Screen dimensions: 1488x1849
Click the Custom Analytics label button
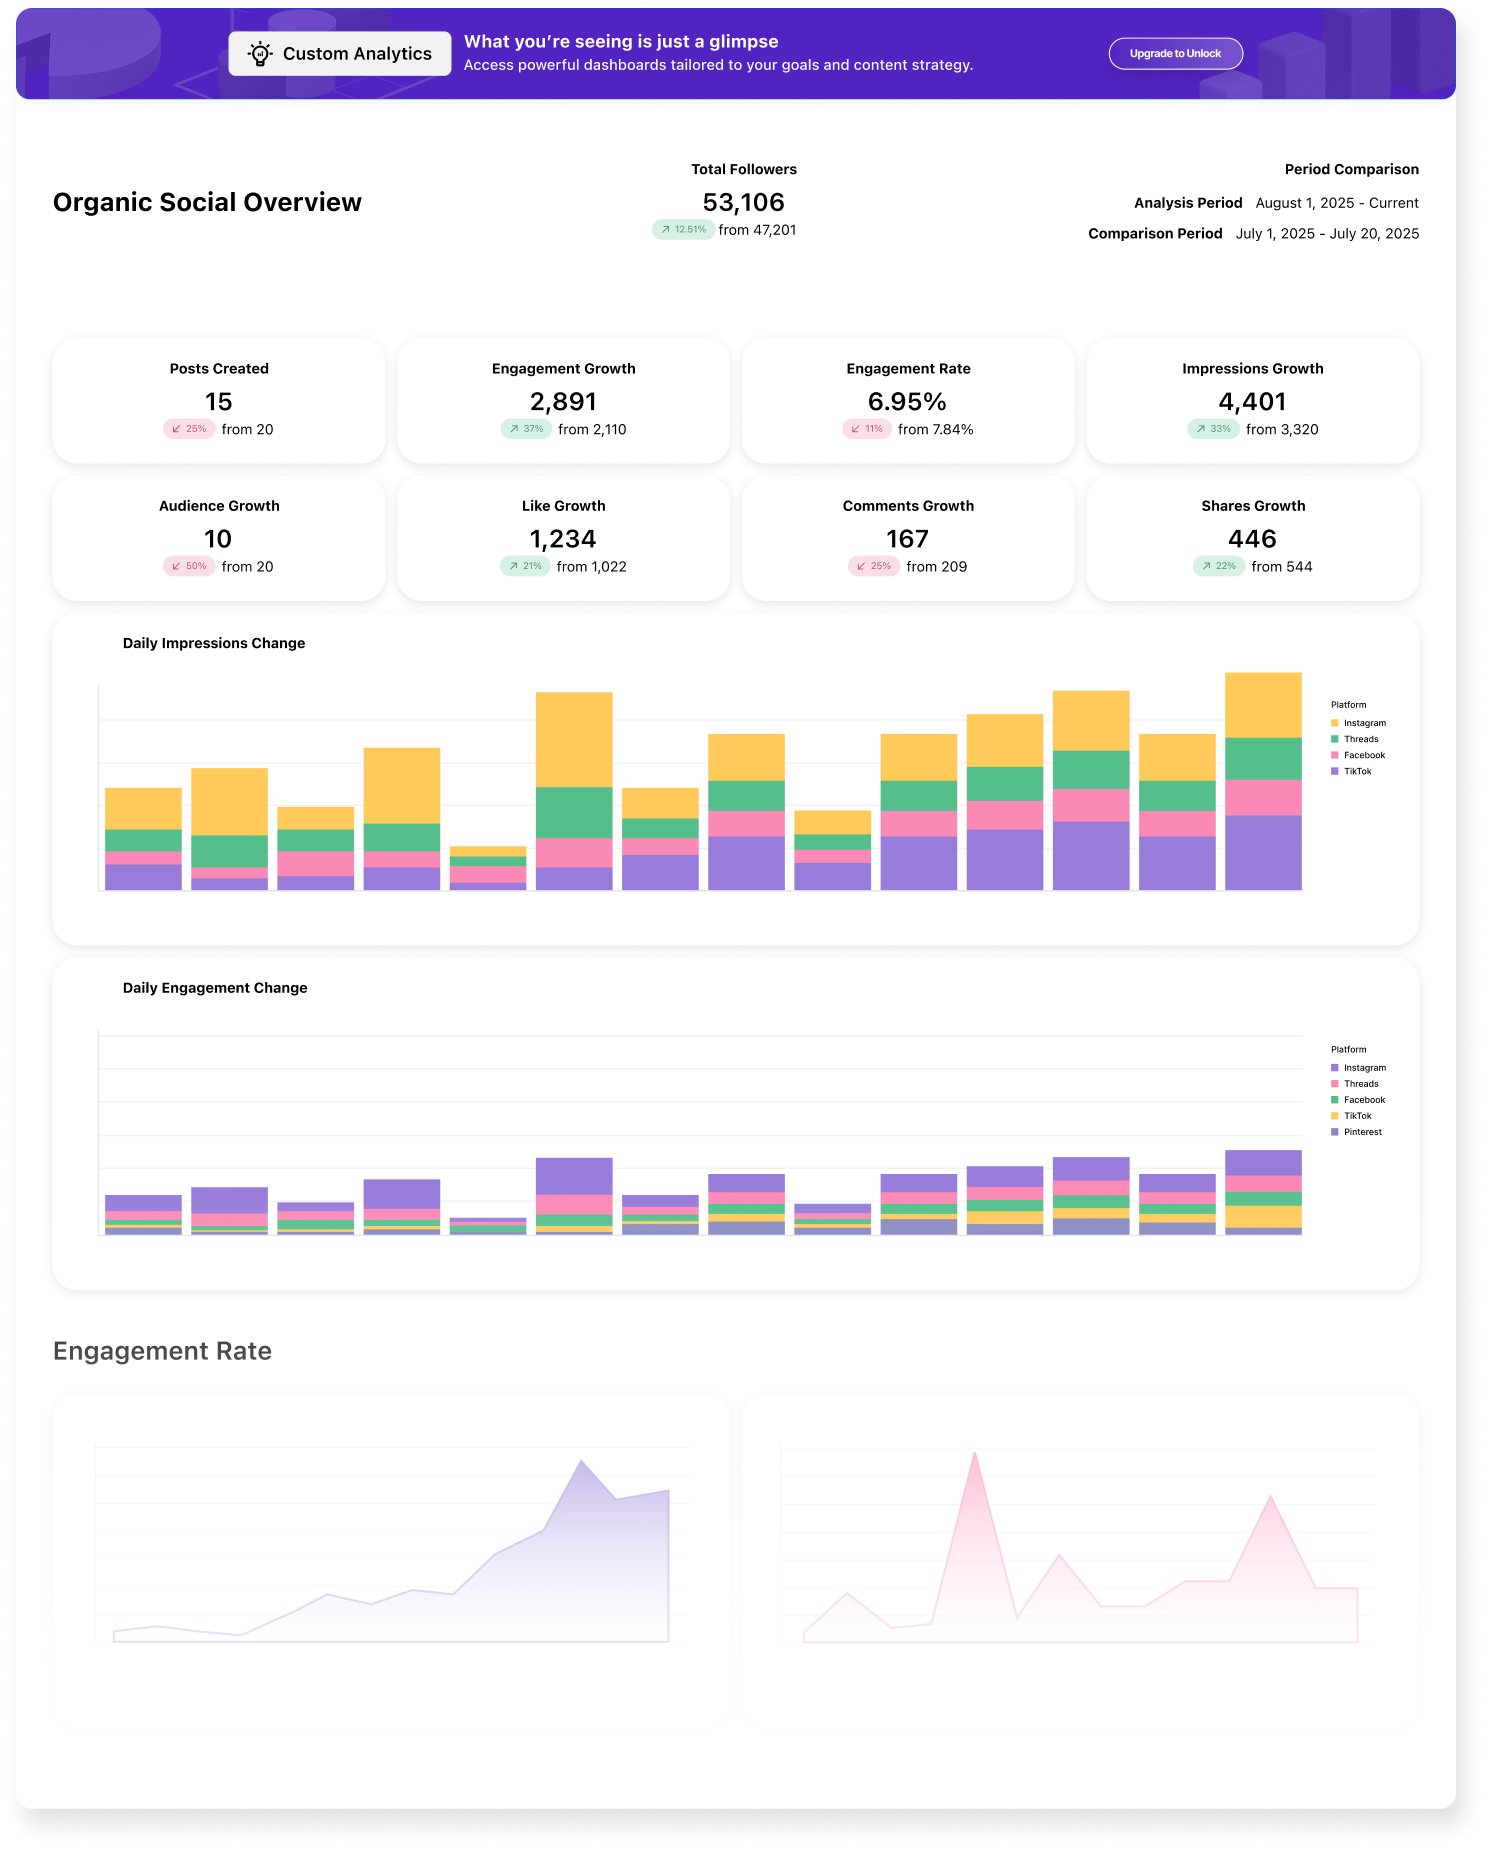pos(356,54)
